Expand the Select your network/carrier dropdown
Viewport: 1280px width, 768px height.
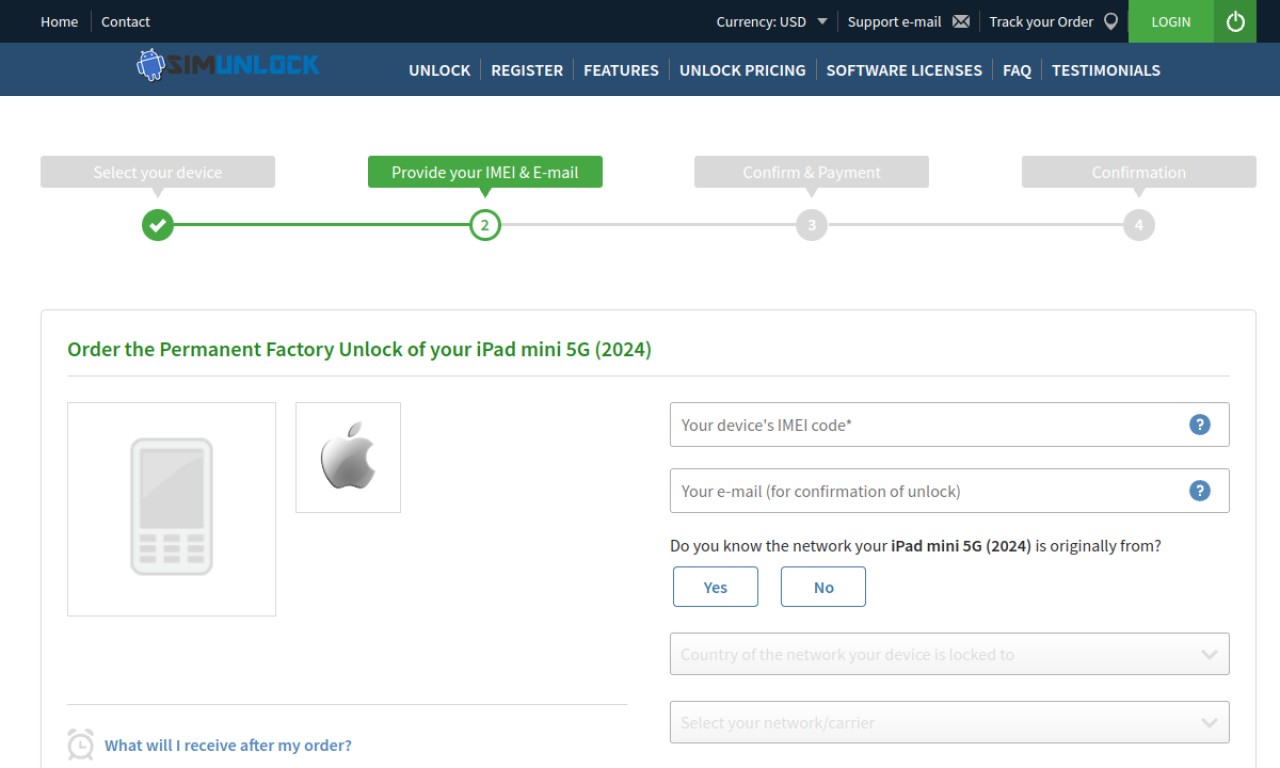point(949,722)
